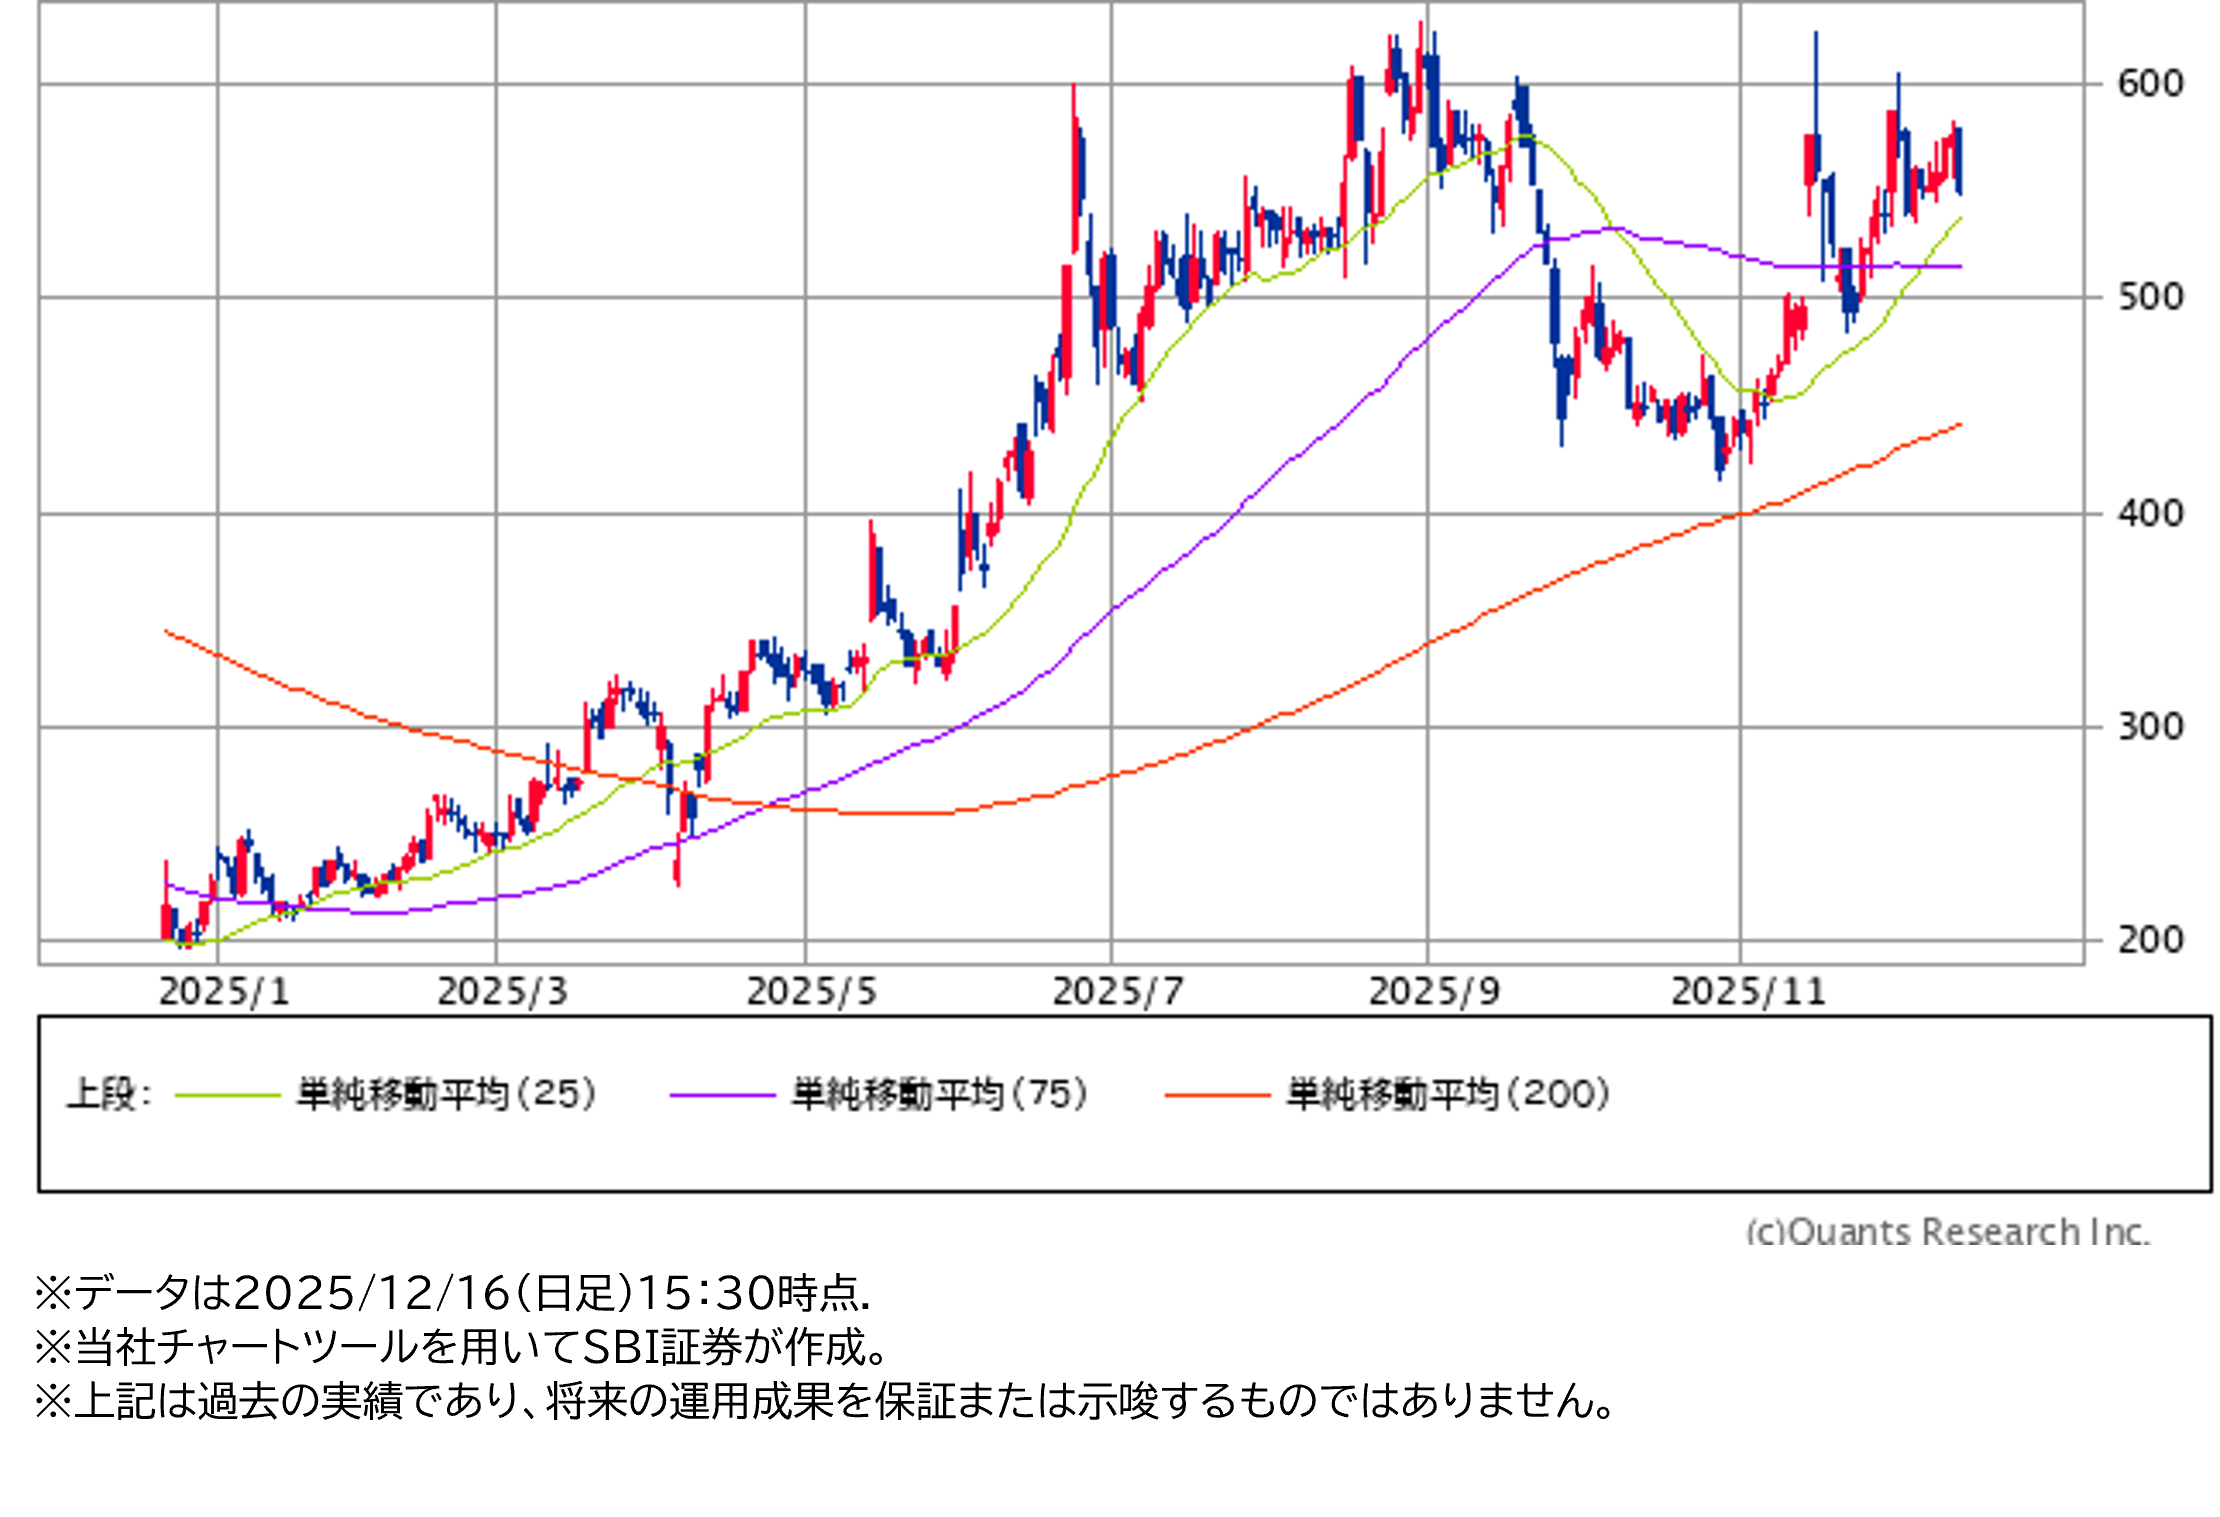Click the 2025/11 date axis label

pos(1748,992)
